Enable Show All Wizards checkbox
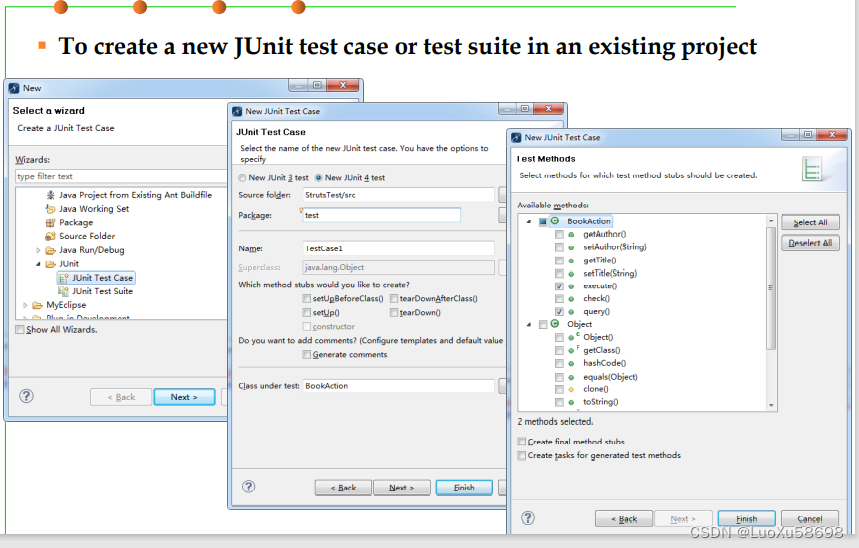The height and width of the screenshot is (548, 859). (20, 329)
